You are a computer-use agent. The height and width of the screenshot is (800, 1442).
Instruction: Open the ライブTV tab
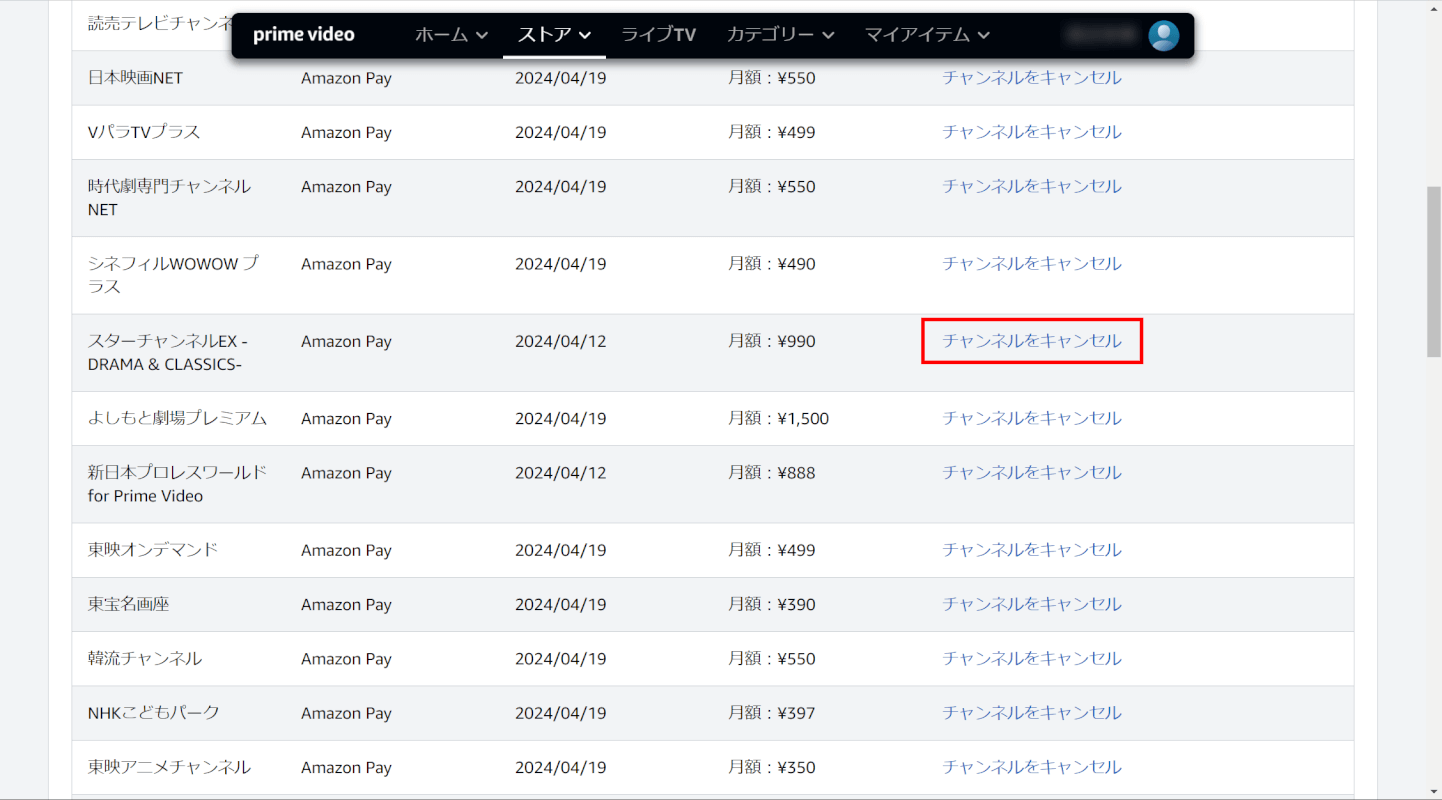pyautogui.click(x=658, y=35)
